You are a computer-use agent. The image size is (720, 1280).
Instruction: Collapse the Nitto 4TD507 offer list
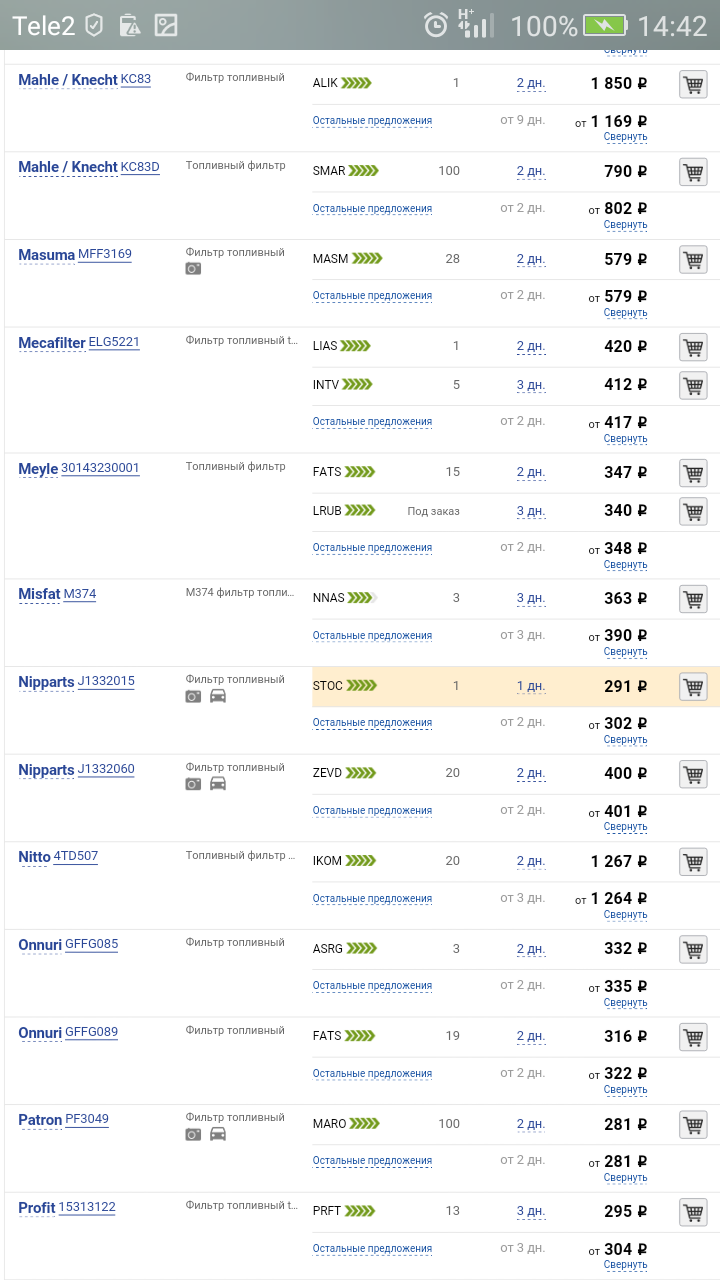point(625,915)
